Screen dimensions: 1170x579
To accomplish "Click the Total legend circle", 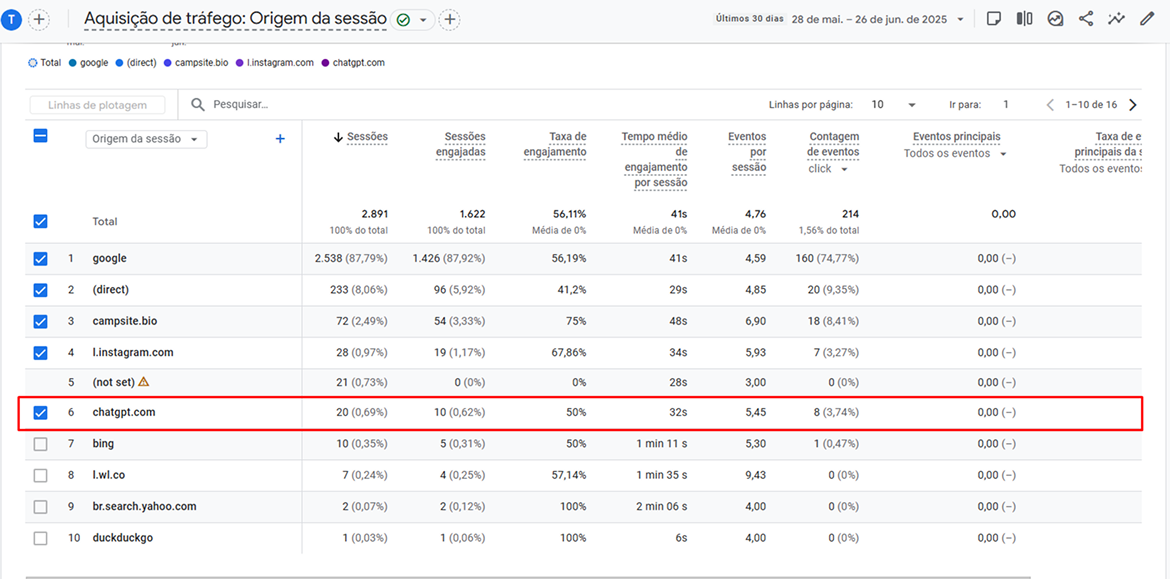I will point(32,63).
